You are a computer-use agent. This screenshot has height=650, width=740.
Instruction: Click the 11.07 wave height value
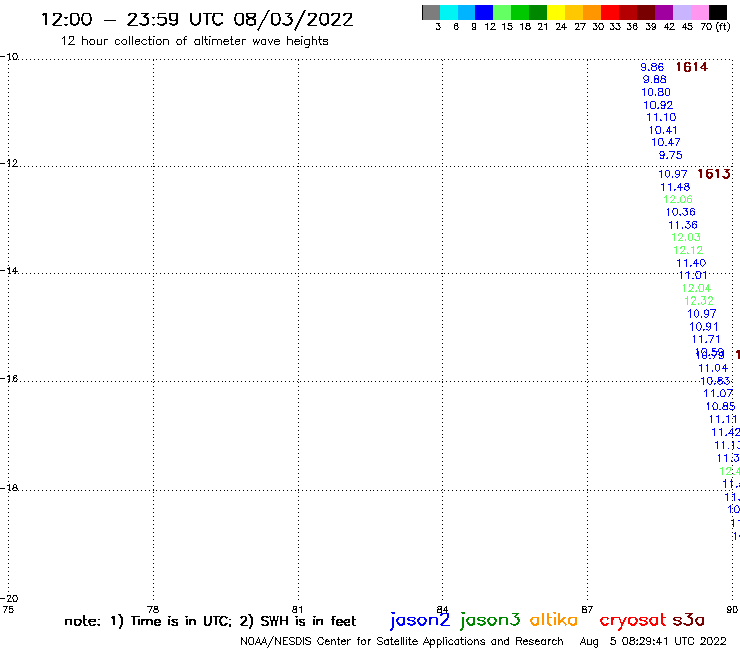point(718,393)
